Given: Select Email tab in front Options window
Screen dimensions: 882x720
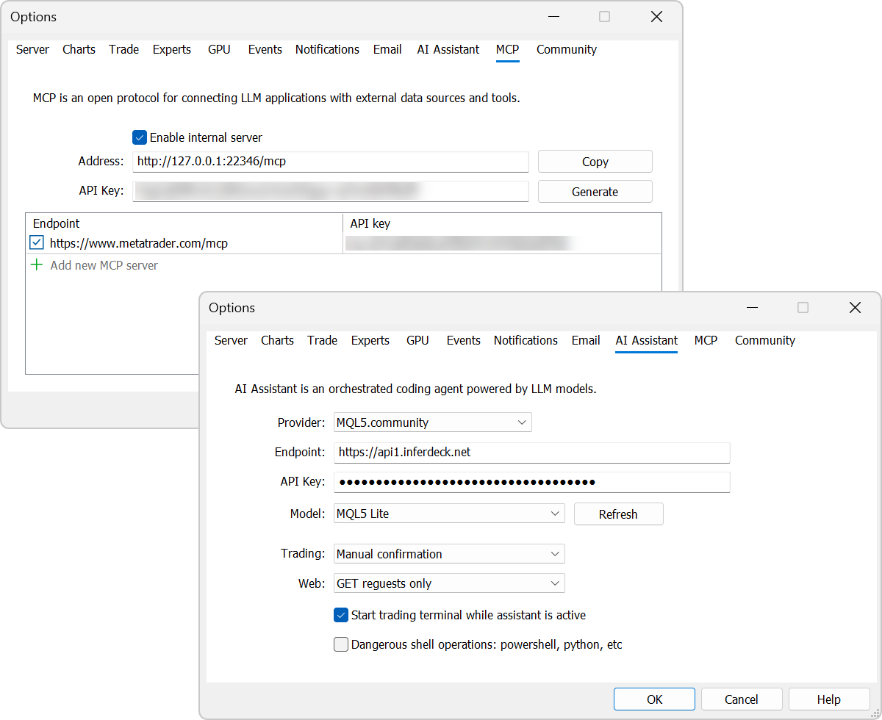Looking at the screenshot, I should (586, 340).
